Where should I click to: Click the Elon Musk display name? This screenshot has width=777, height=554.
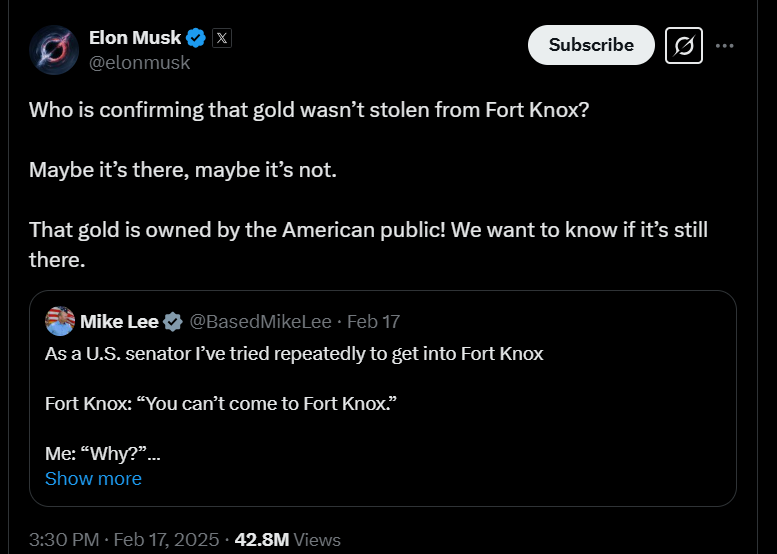135,38
